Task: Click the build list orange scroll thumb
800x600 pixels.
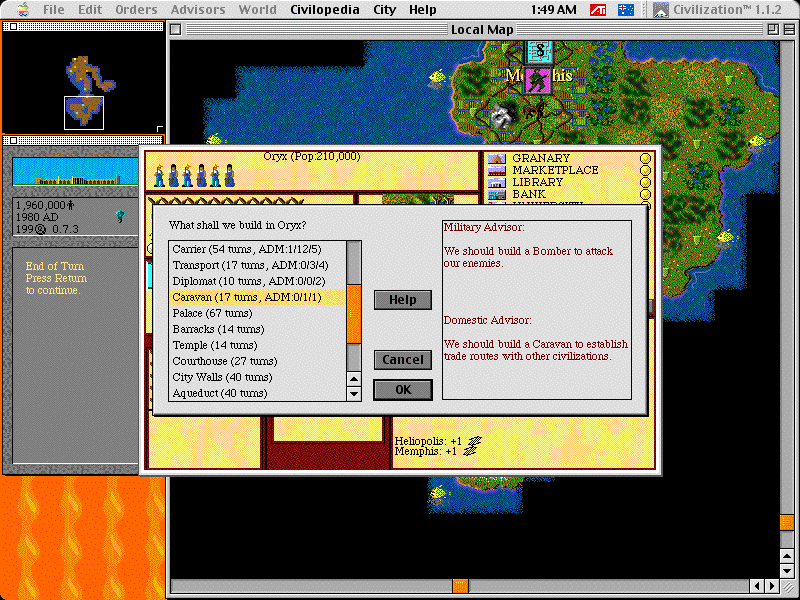Action: point(354,314)
